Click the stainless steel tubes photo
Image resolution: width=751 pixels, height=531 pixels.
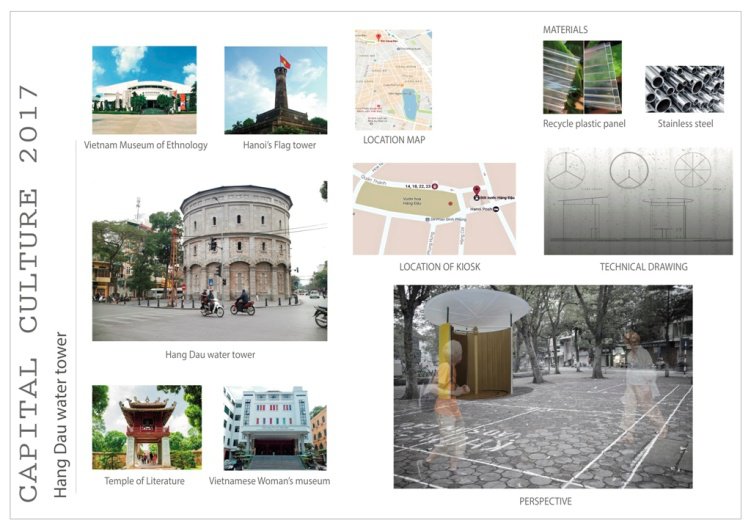(685, 90)
